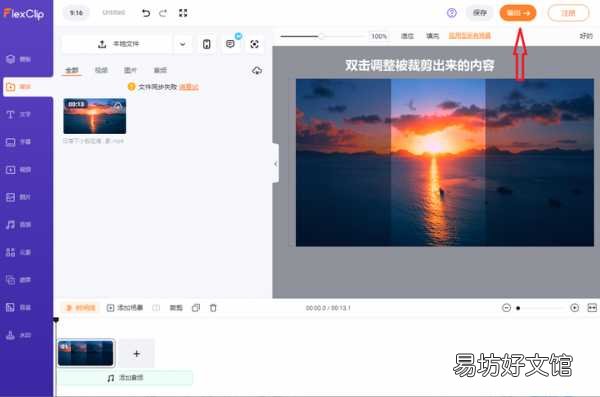Screen dimensions: 600x397
Task: Zoom out the timeline with minus icon
Action: (506, 308)
